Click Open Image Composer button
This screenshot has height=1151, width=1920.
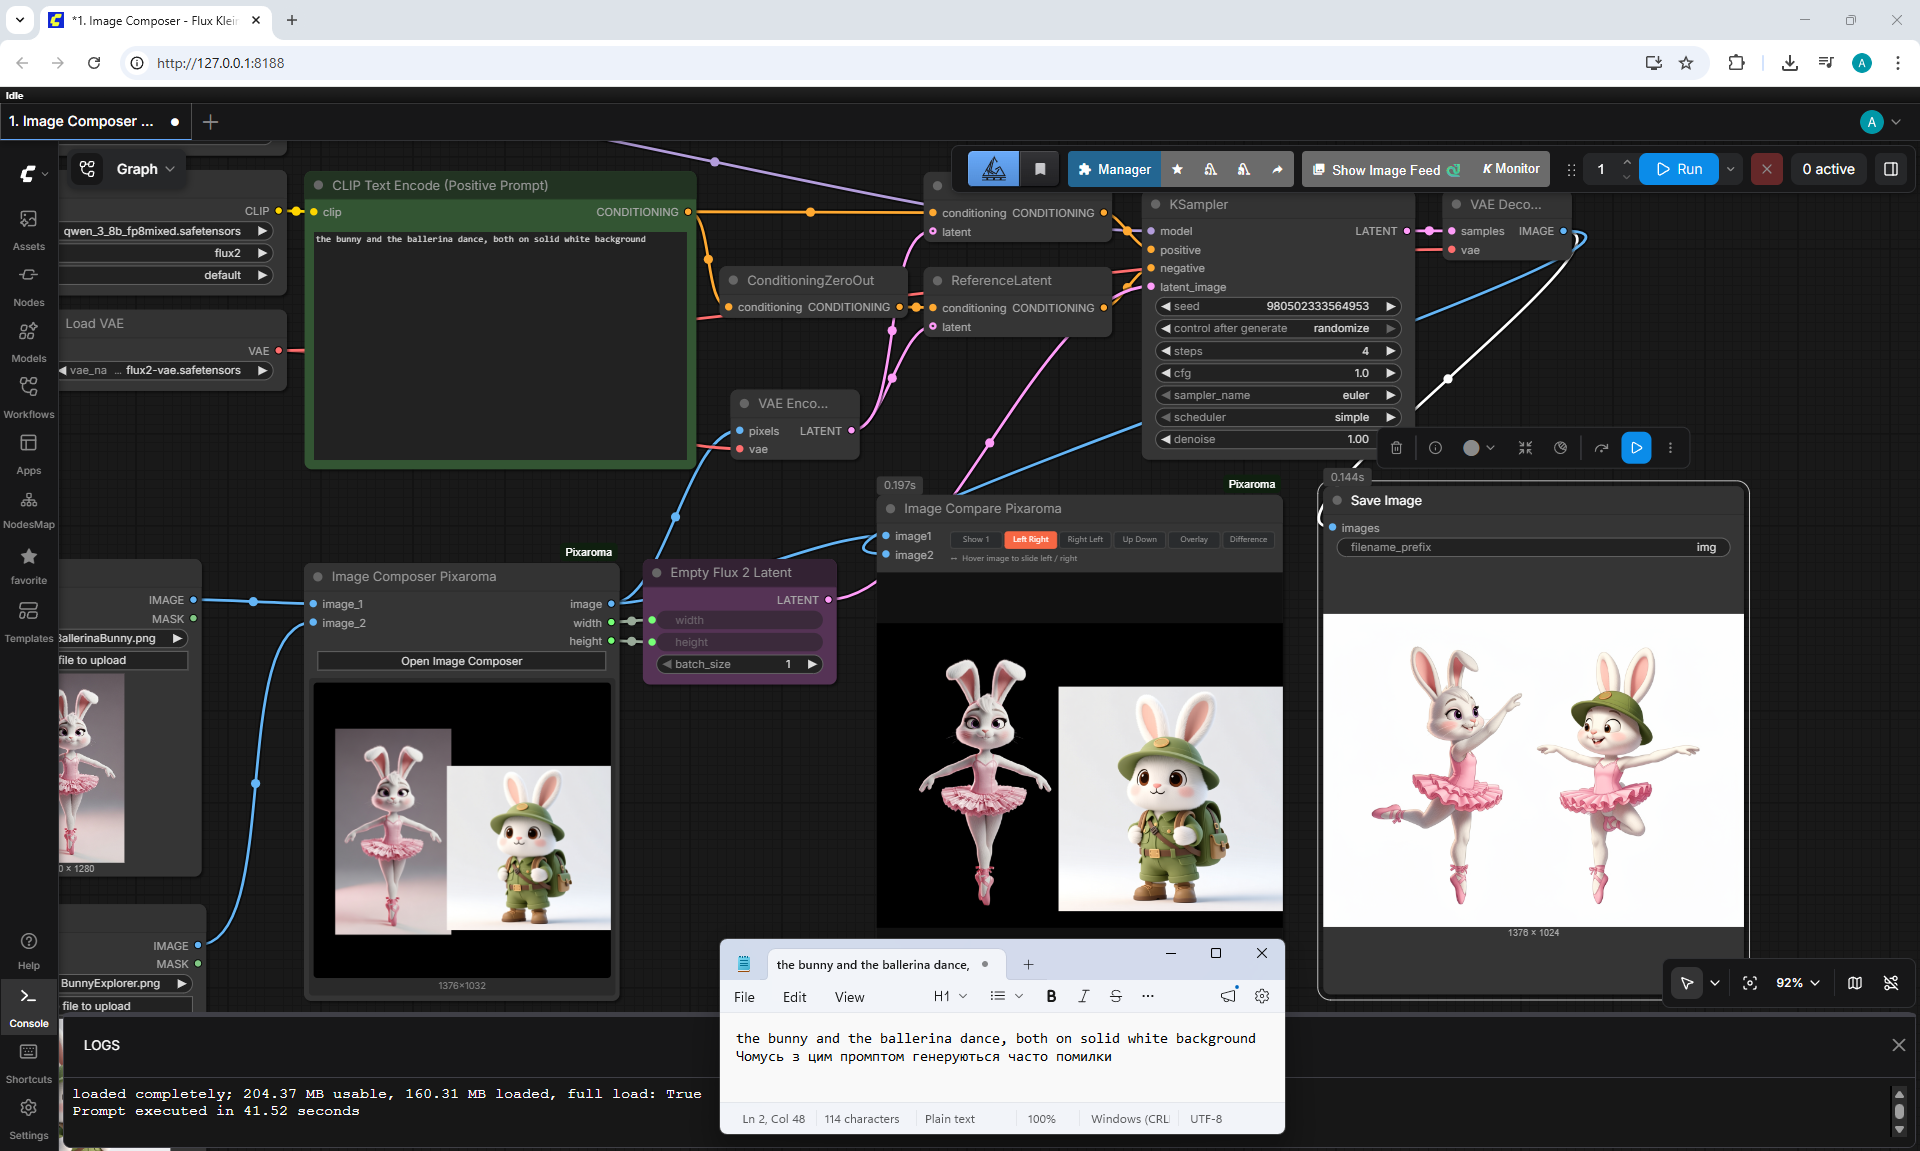pyautogui.click(x=461, y=661)
